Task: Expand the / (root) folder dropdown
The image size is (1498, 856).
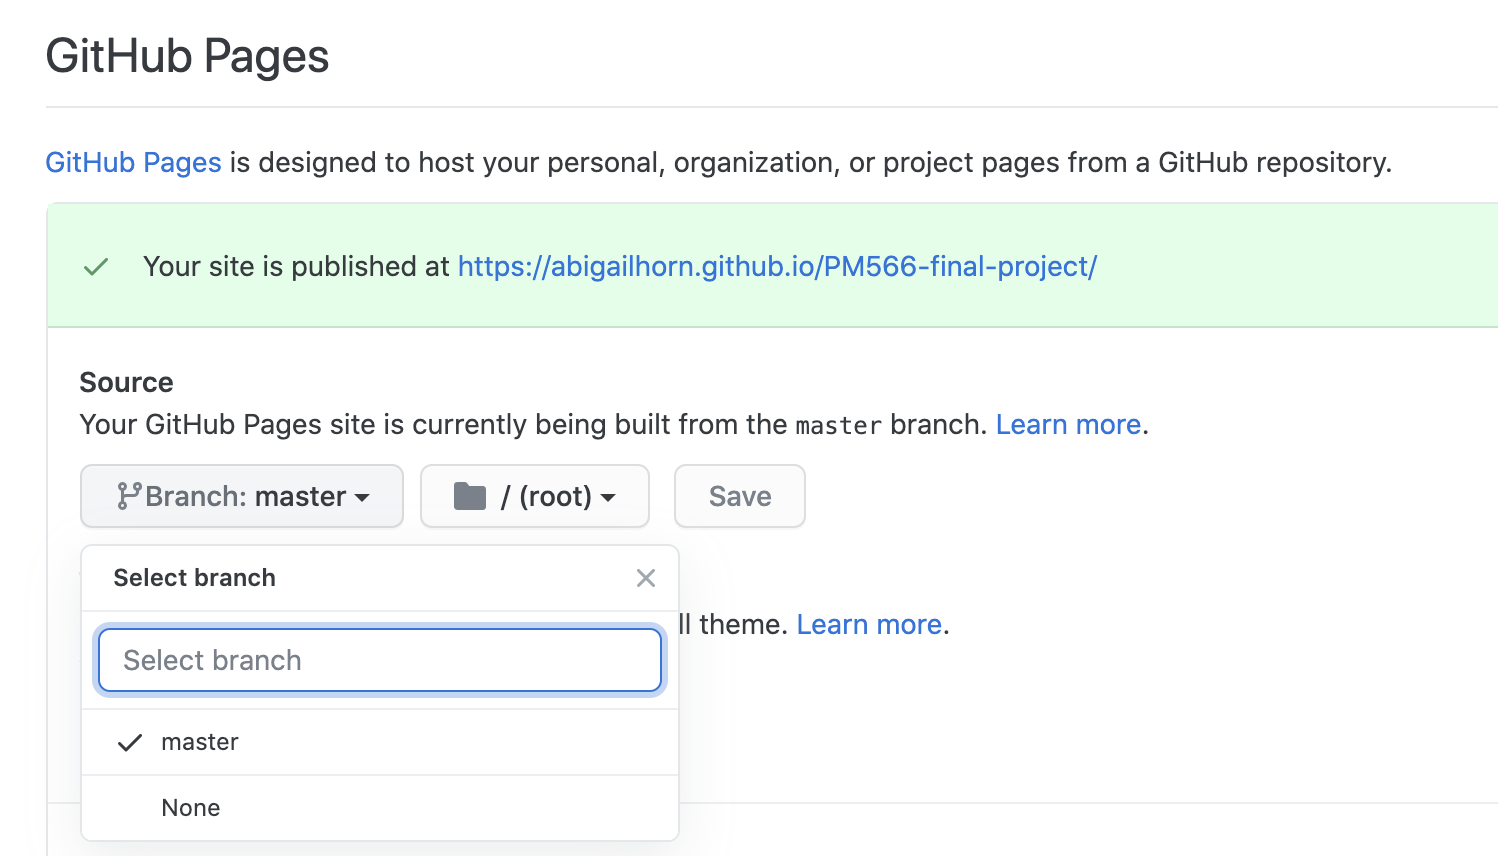Action: (x=535, y=496)
